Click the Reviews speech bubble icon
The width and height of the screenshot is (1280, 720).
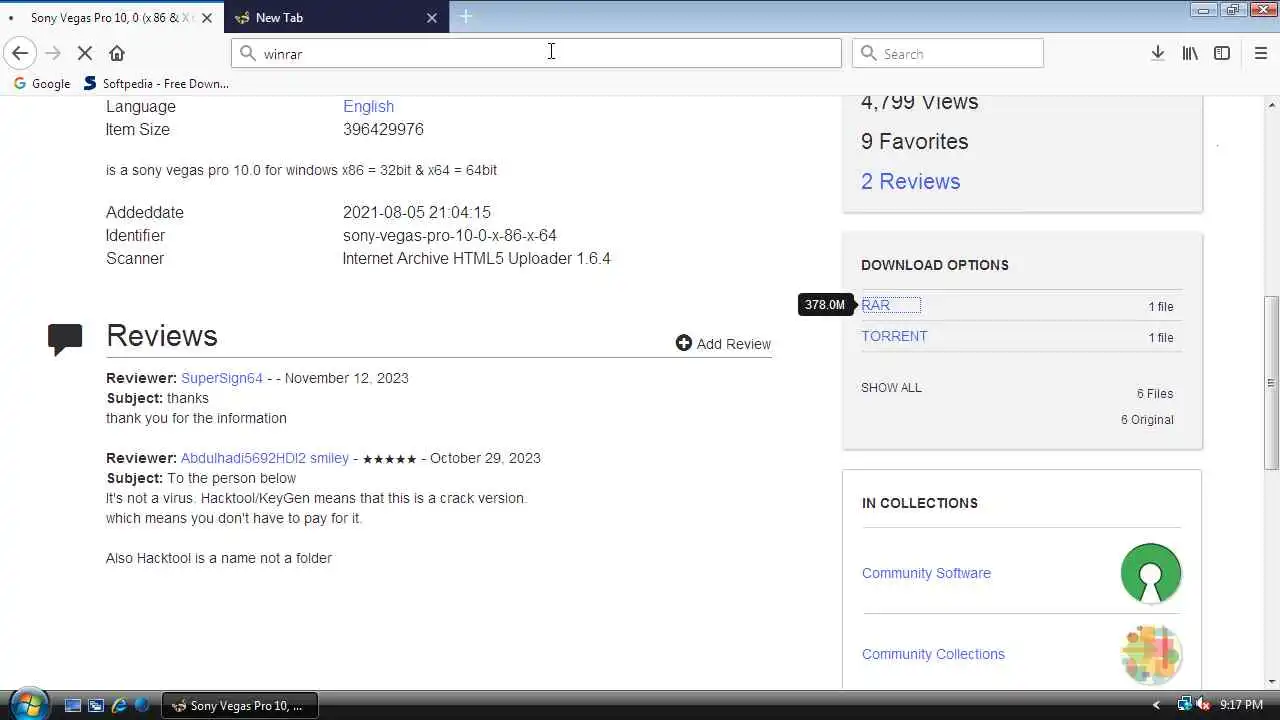[65, 339]
